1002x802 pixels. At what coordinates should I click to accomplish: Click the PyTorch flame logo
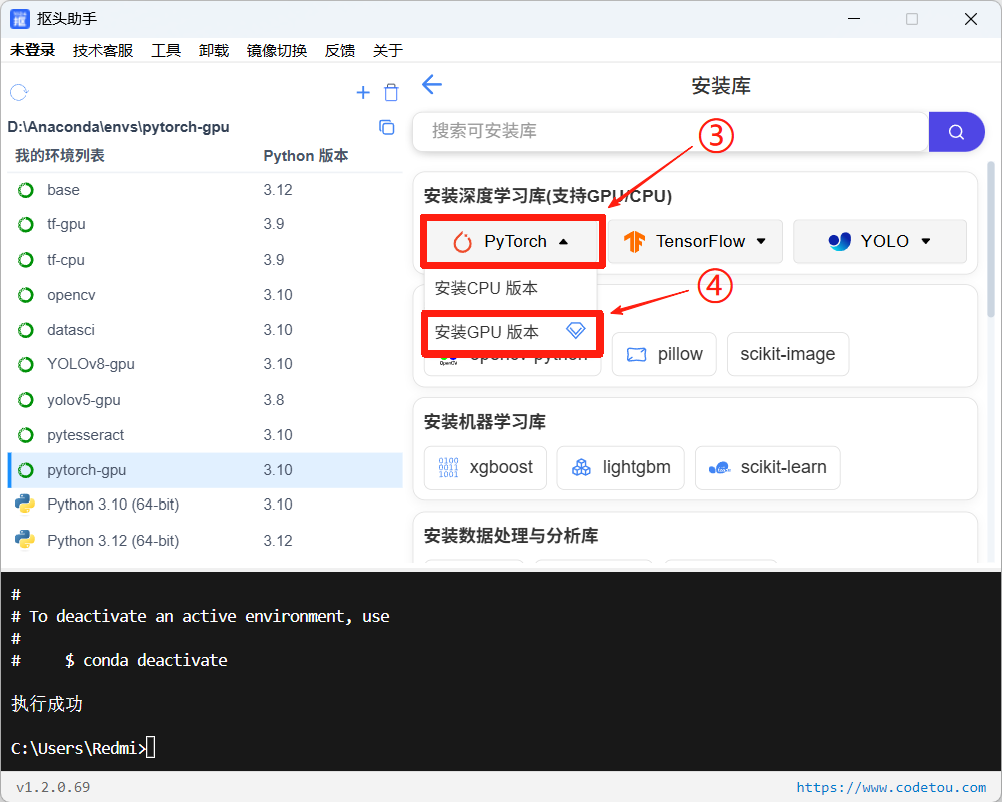[463, 242]
